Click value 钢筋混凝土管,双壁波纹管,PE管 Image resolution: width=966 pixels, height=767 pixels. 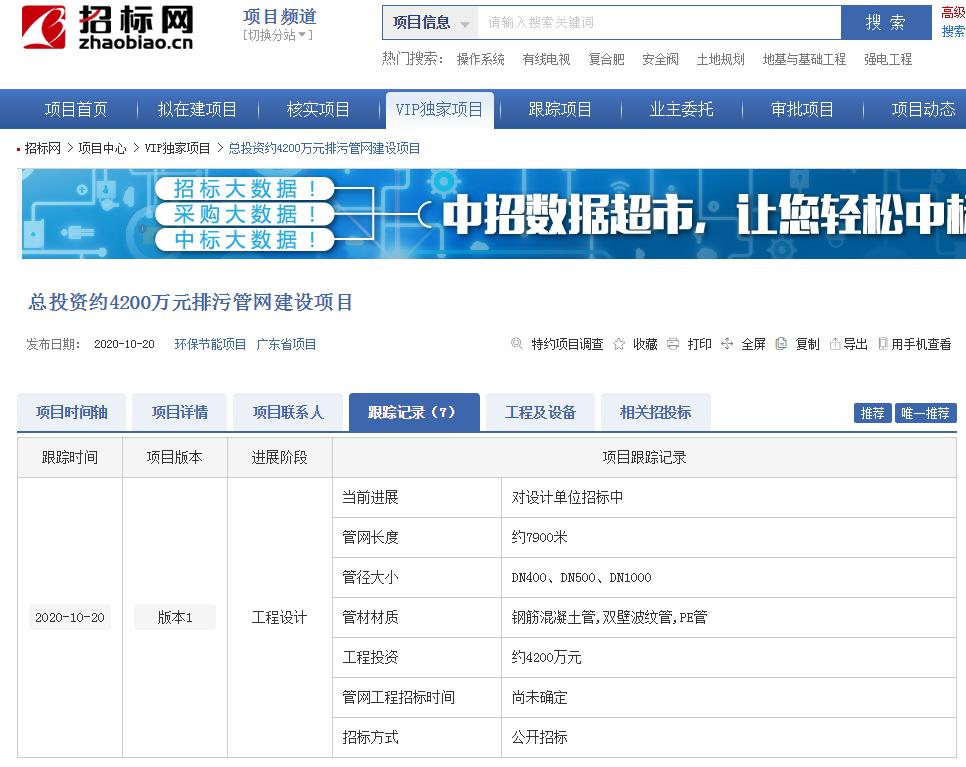[609, 617]
